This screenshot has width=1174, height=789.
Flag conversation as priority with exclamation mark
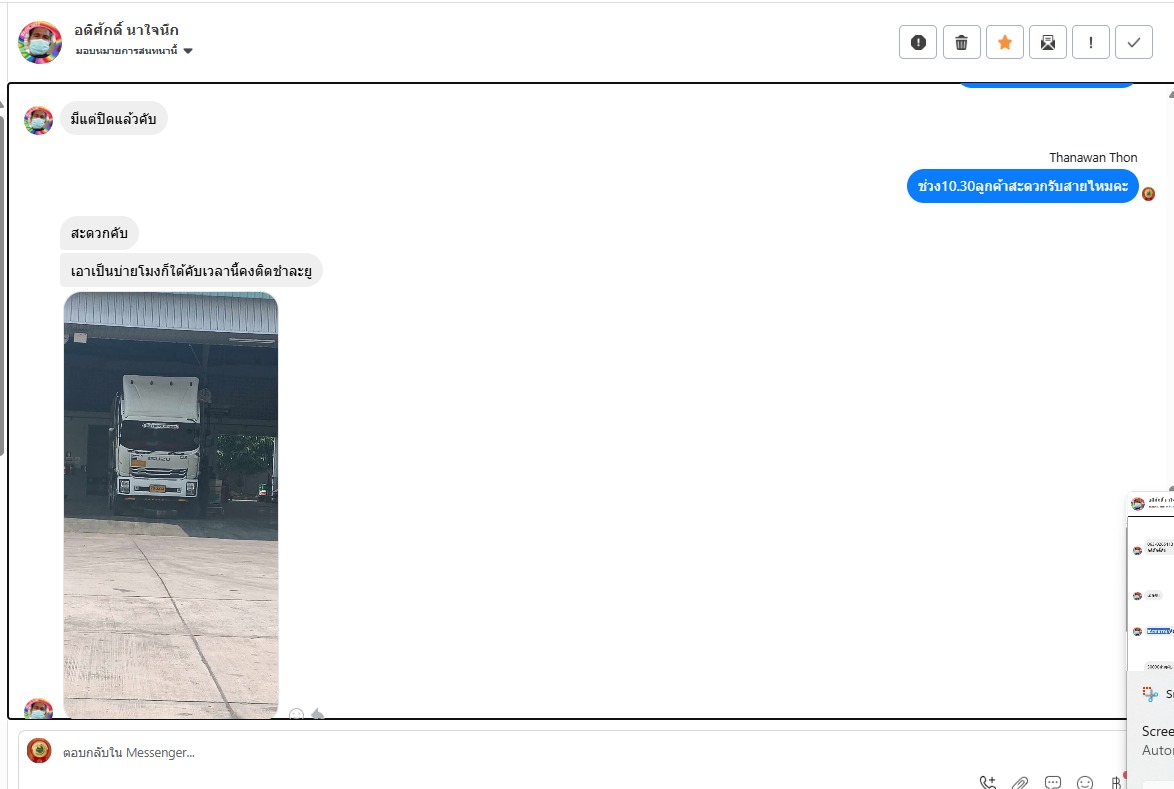pyautogui.click(x=1091, y=43)
